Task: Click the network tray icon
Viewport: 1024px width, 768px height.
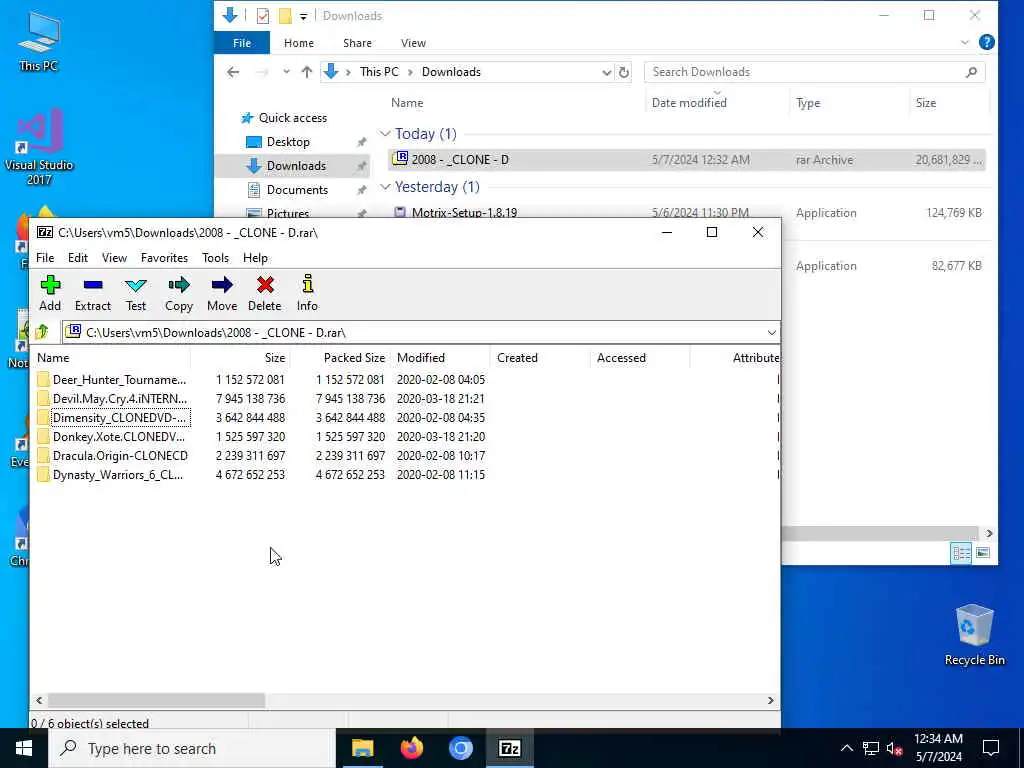Action: pos(871,748)
